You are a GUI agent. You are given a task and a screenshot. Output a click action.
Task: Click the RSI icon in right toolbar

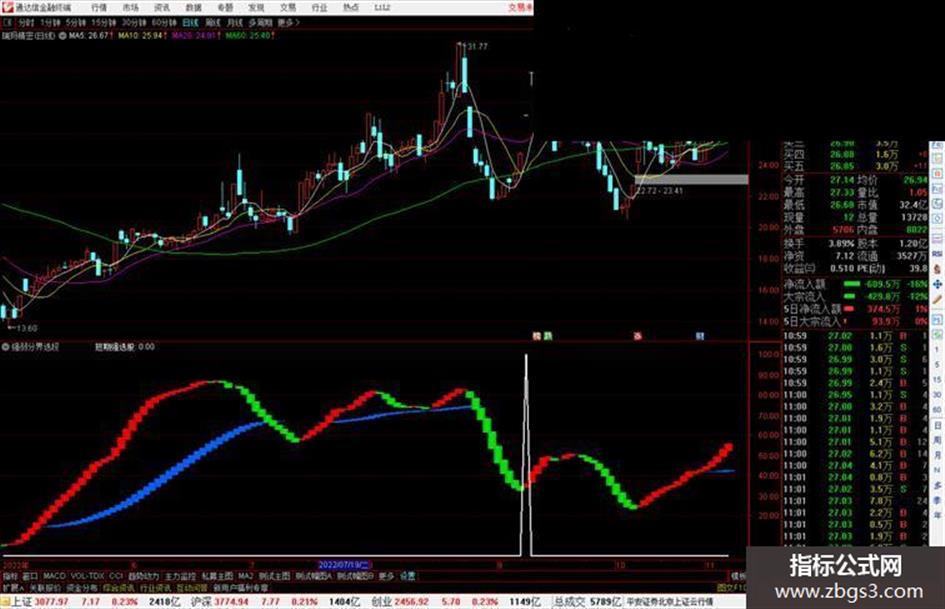pos(937,254)
